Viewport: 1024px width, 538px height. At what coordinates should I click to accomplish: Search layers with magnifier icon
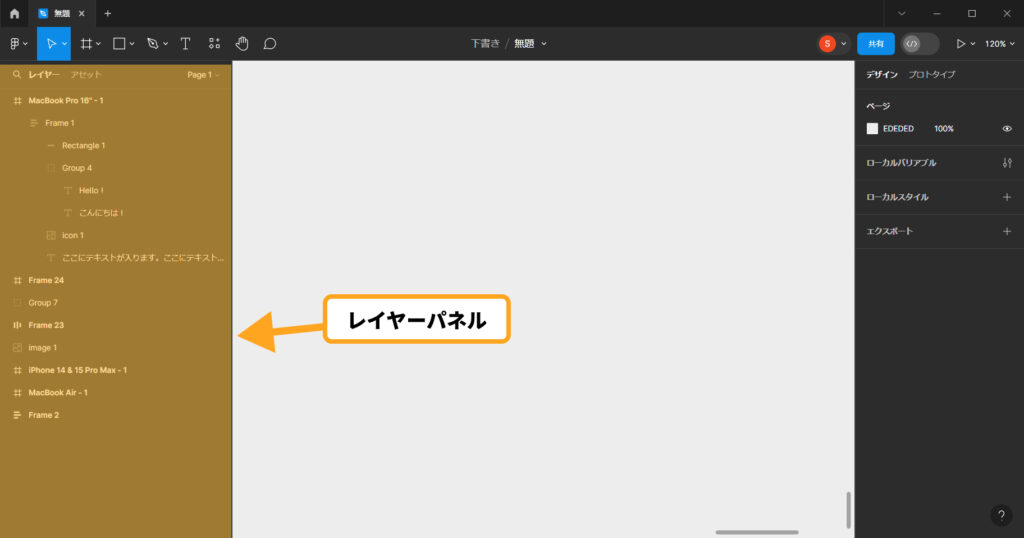click(x=16, y=74)
